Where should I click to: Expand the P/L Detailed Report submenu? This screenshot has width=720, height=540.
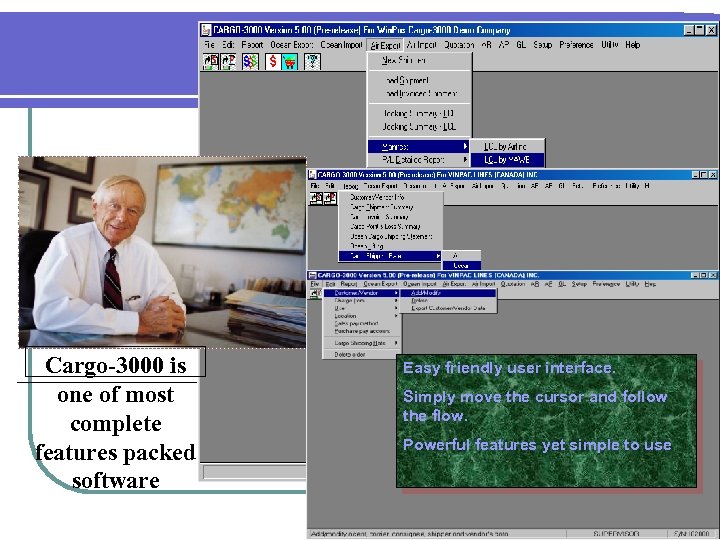tap(420, 159)
